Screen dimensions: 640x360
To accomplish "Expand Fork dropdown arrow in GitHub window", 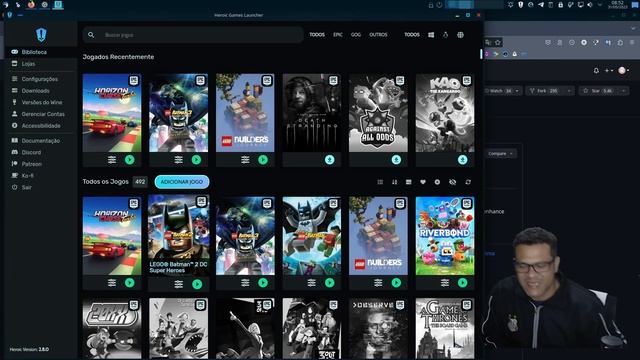I will point(569,91).
